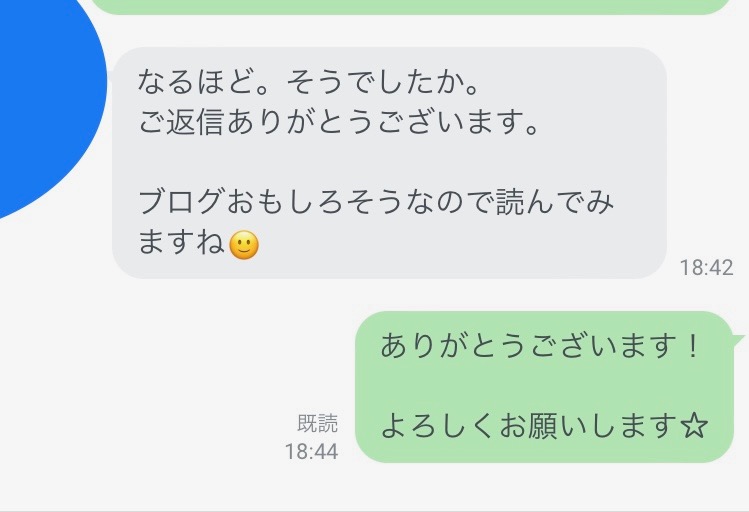The image size is (749, 512).
Task: Click the 既読 read-status label
Action: (x=317, y=423)
